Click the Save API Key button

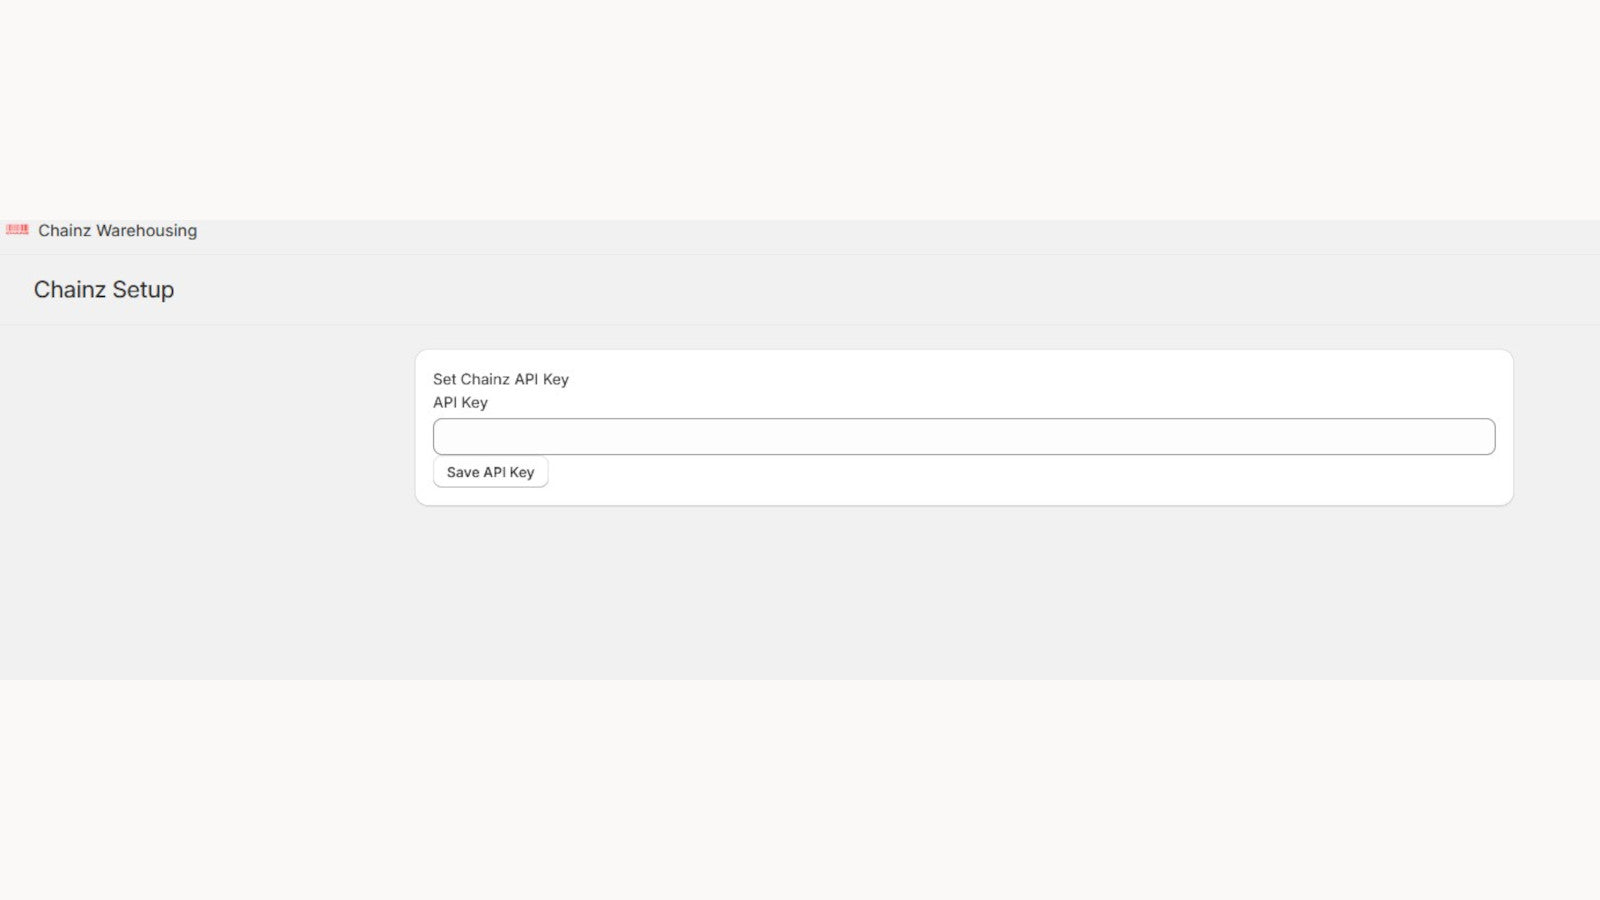point(490,472)
